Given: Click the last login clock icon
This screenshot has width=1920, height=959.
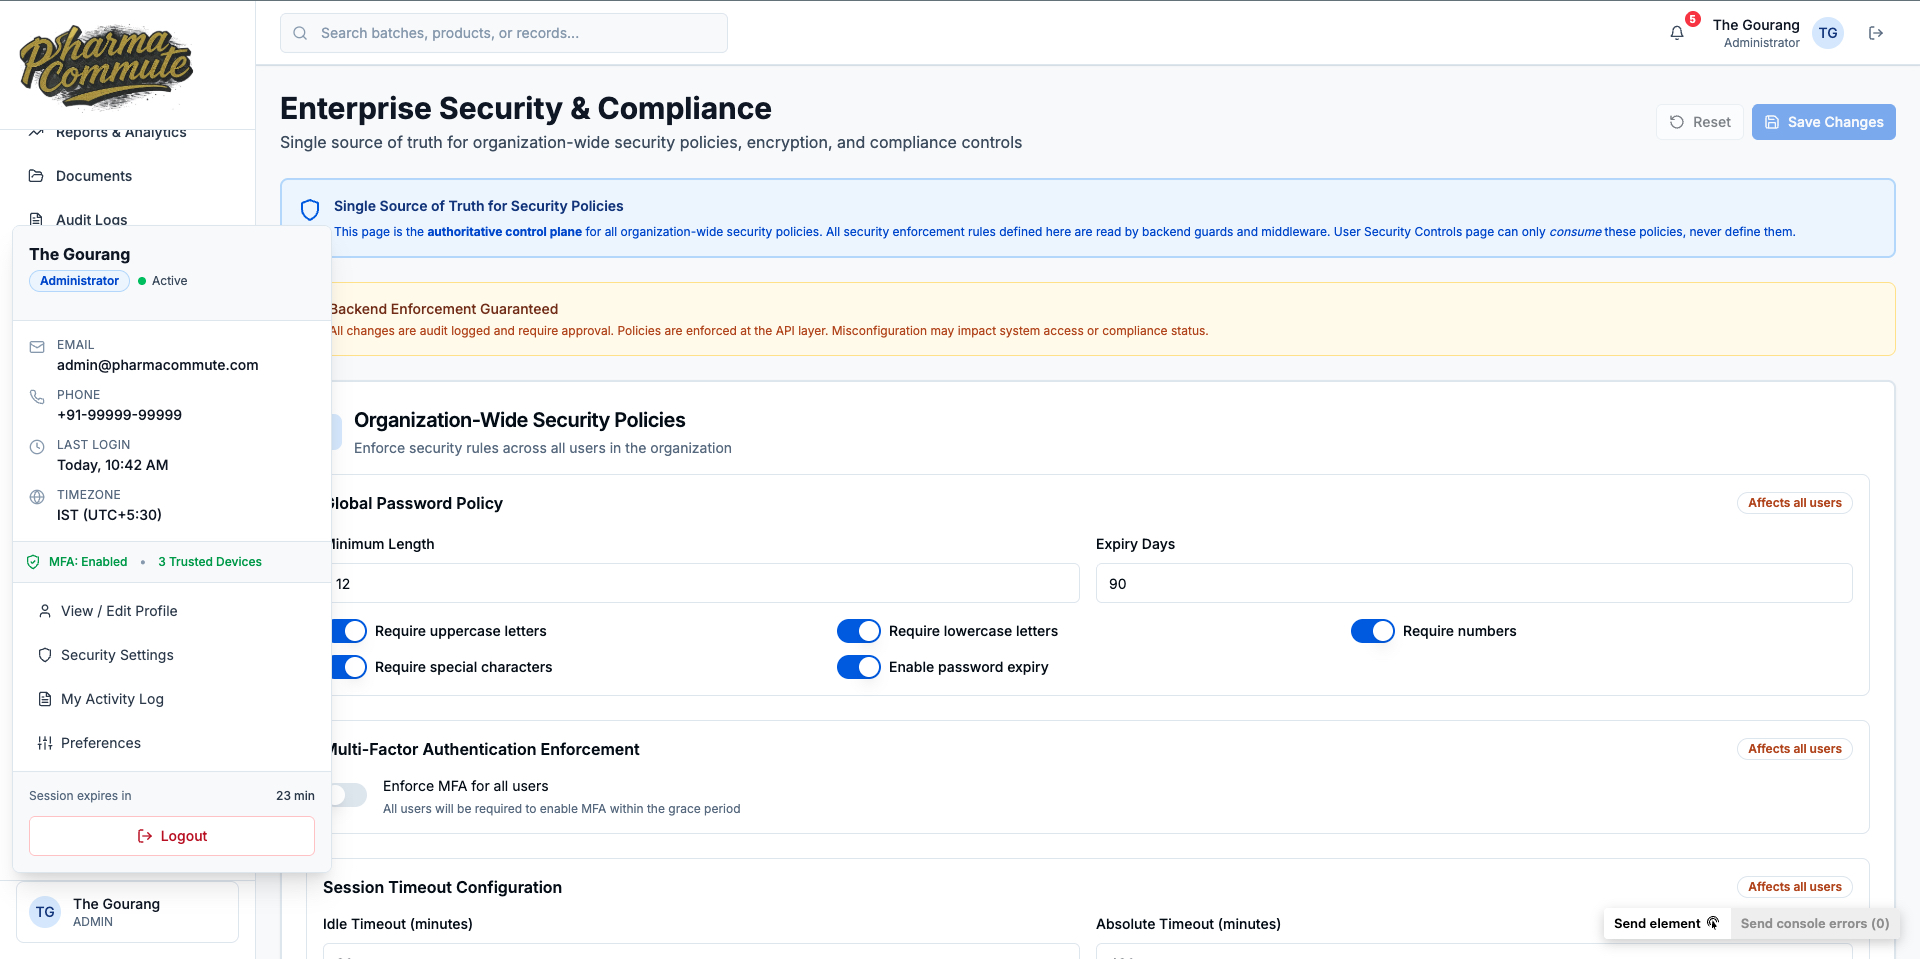Looking at the screenshot, I should 37,447.
